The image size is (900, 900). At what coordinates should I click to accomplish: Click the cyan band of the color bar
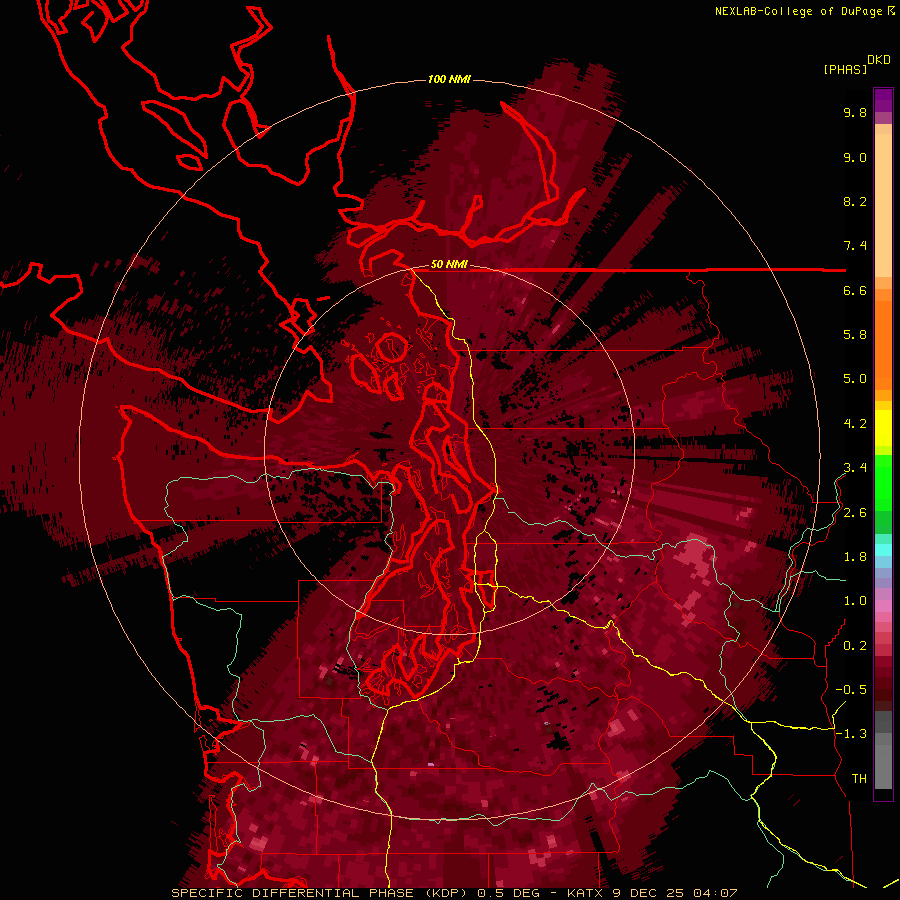(883, 550)
